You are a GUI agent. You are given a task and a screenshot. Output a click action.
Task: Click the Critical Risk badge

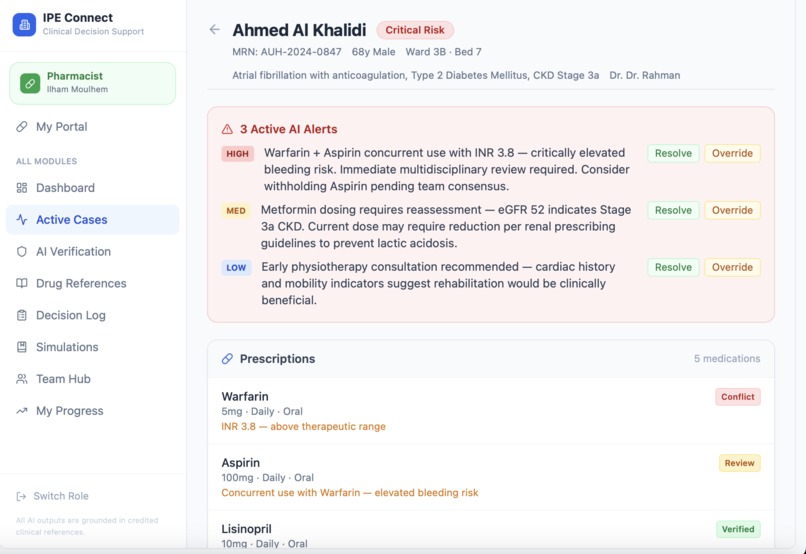tap(415, 30)
